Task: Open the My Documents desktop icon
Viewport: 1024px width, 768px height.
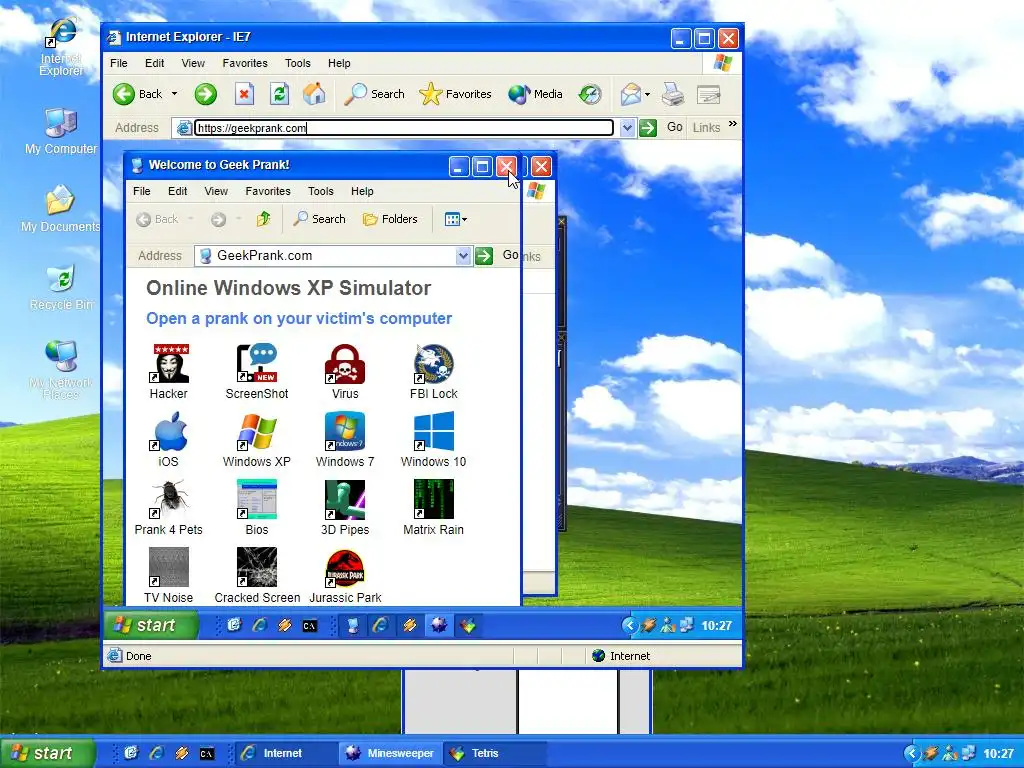Action: (61, 208)
